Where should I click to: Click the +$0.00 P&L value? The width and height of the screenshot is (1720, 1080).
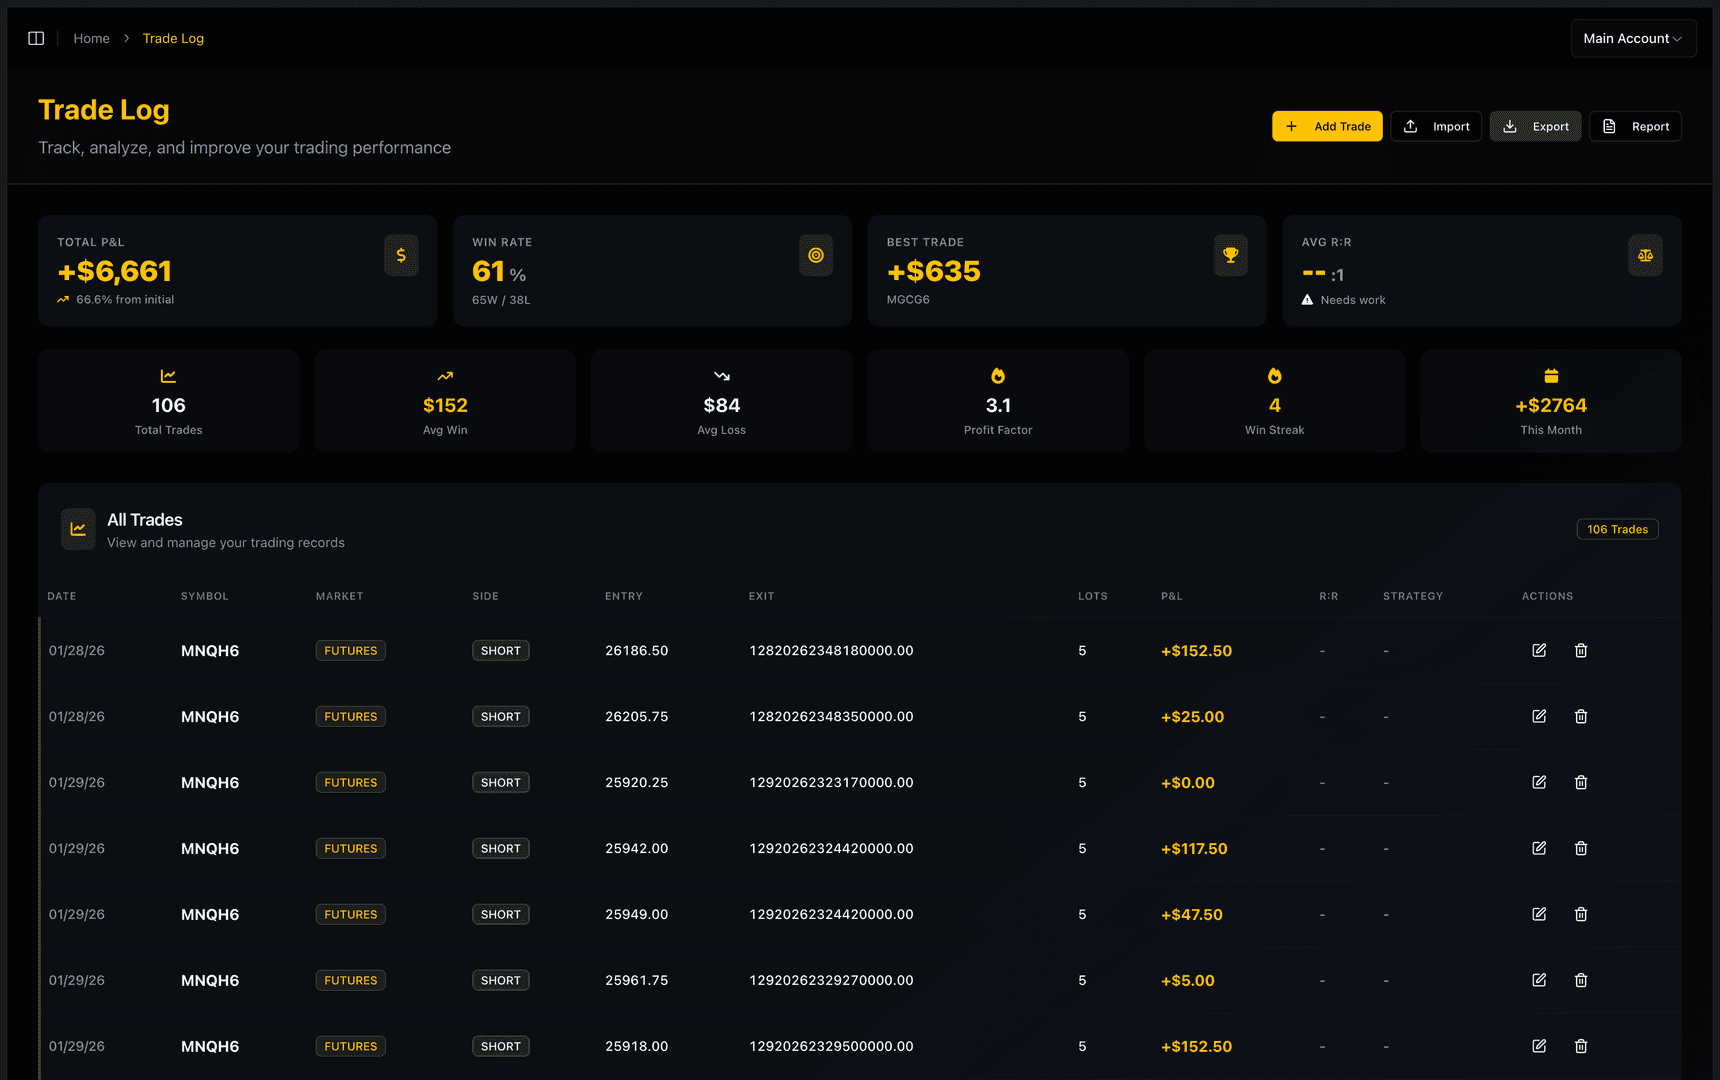[1188, 782]
